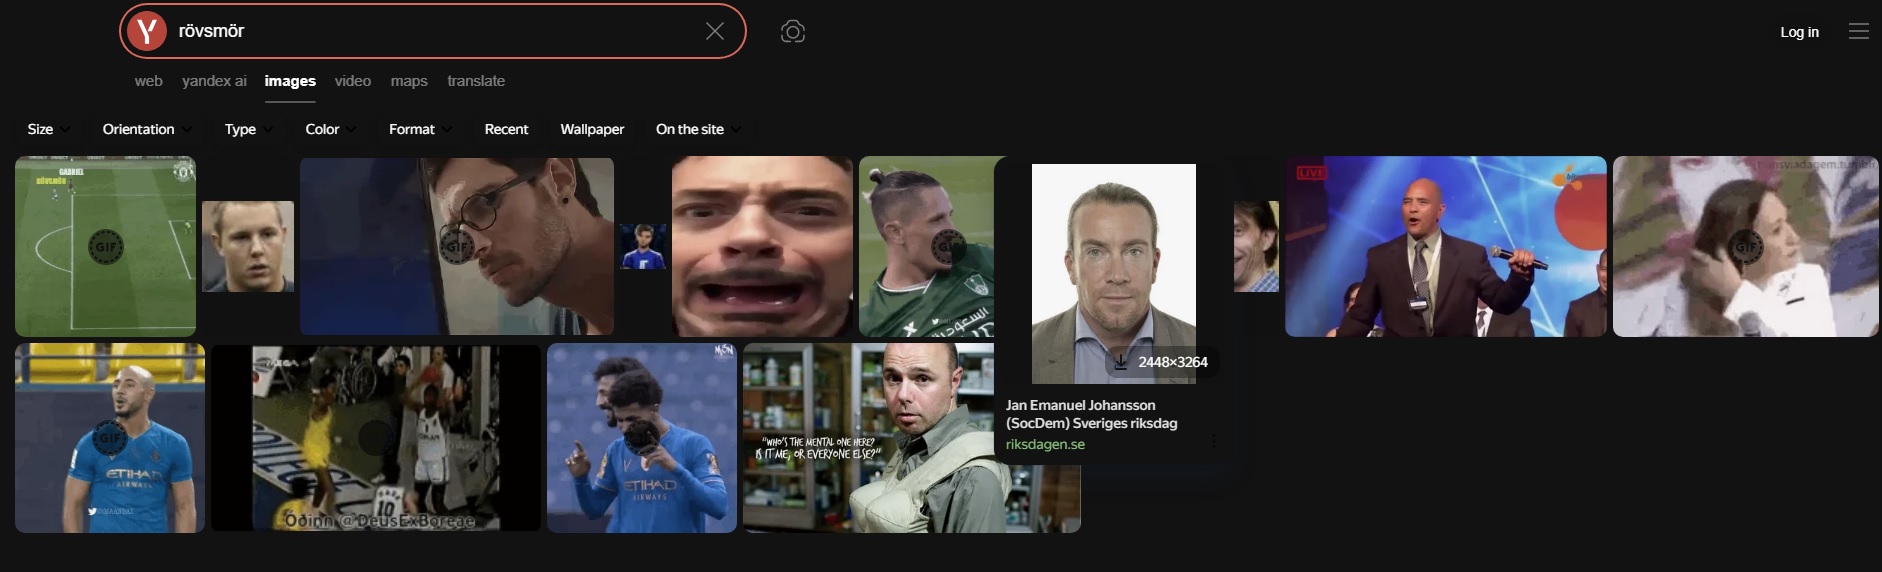This screenshot has height=572, width=1882.
Task: Click GIF badge on the football pitch thumbnail
Action: pyautogui.click(x=106, y=246)
